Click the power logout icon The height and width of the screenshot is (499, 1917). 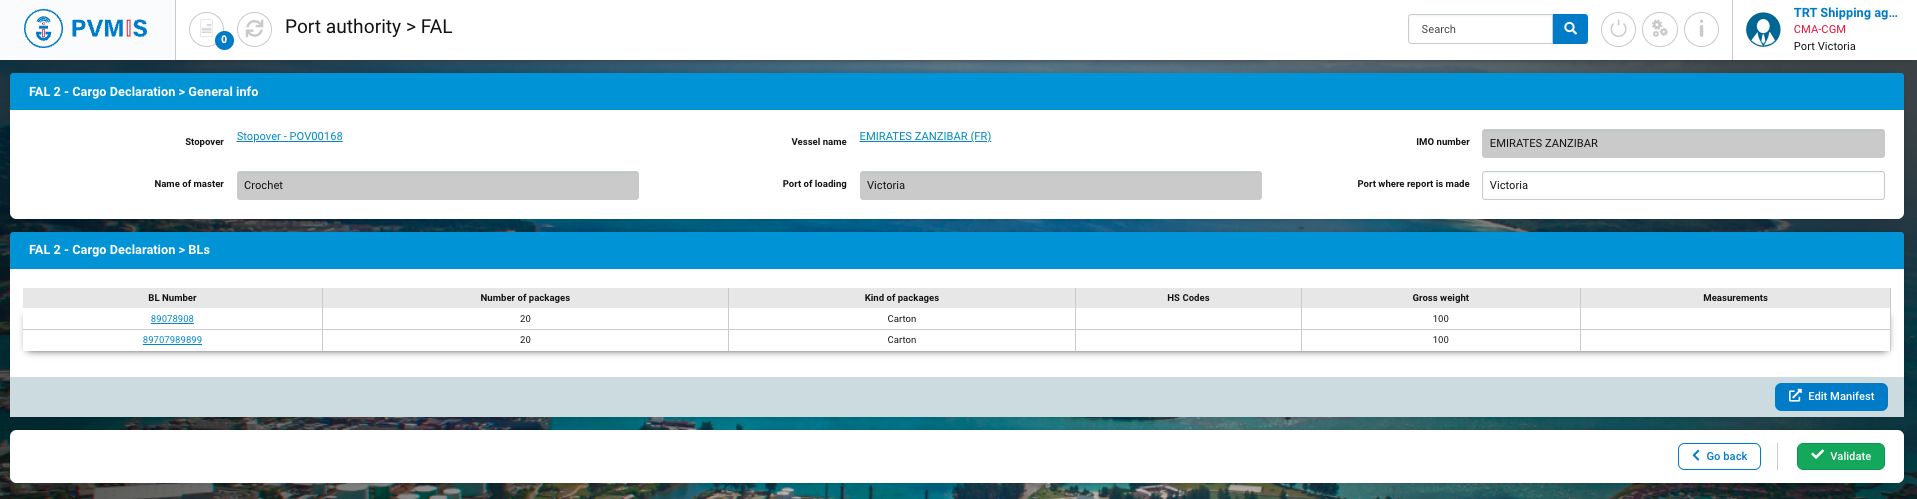pos(1618,29)
